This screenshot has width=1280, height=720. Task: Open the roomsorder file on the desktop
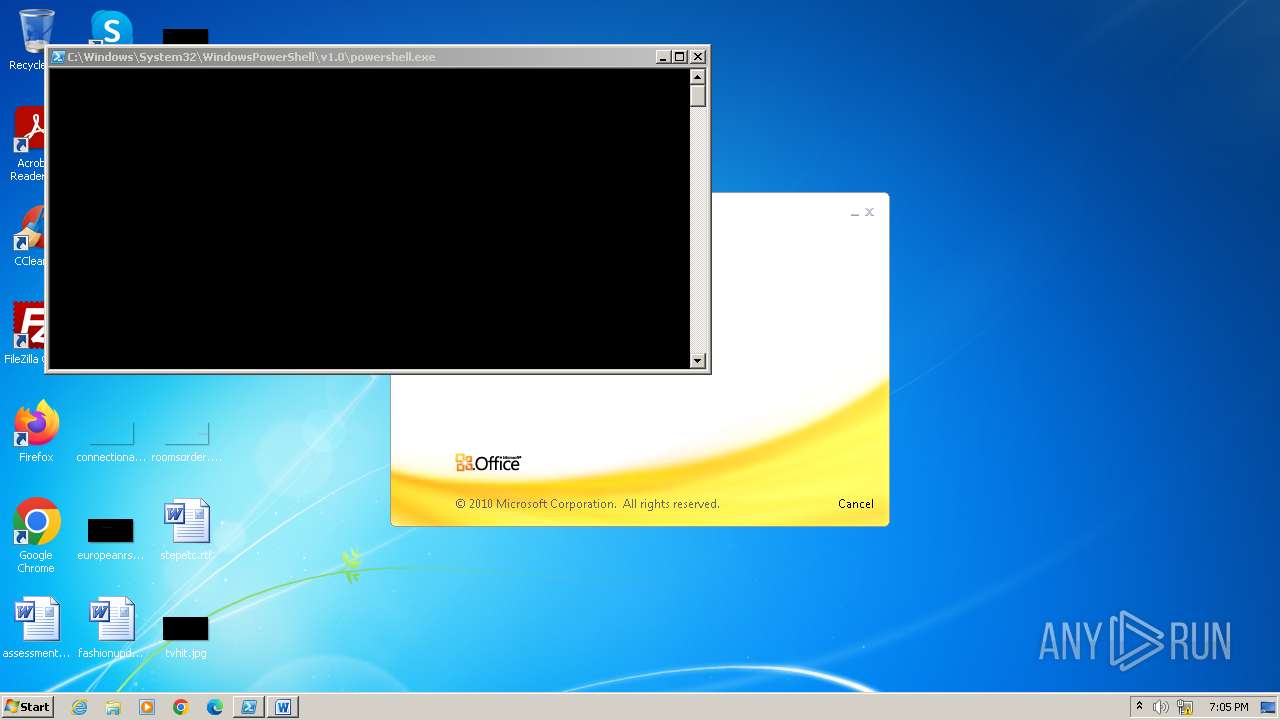pos(186,442)
